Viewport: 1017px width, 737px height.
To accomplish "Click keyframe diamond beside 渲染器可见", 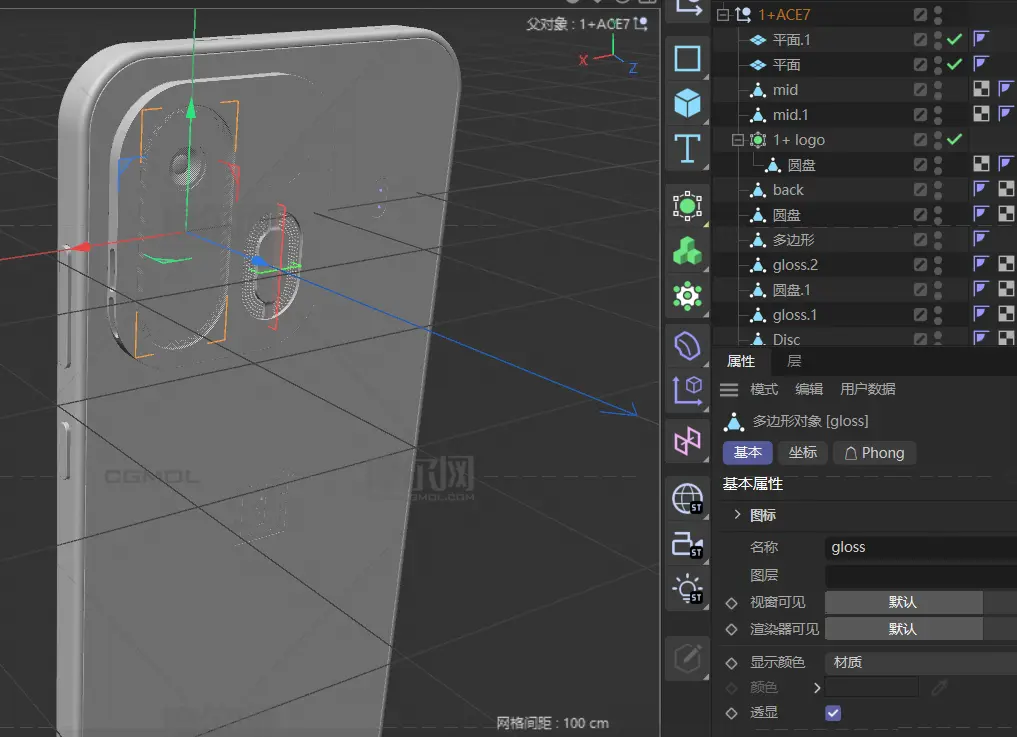I will pos(732,630).
